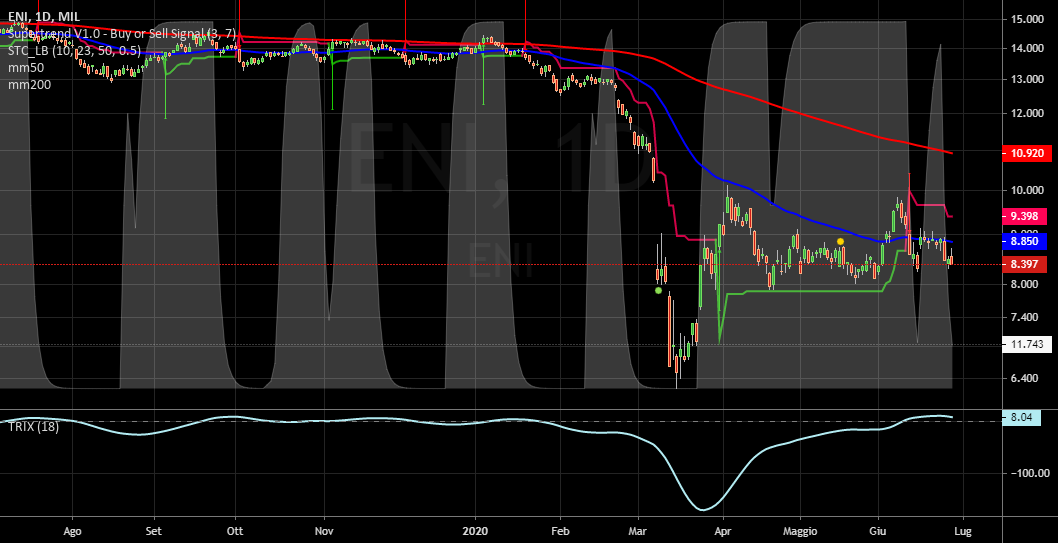Screen dimensions: 1058x543
Task: Click the 12.000 price axis label
Action: pyautogui.click(x=1027, y=113)
